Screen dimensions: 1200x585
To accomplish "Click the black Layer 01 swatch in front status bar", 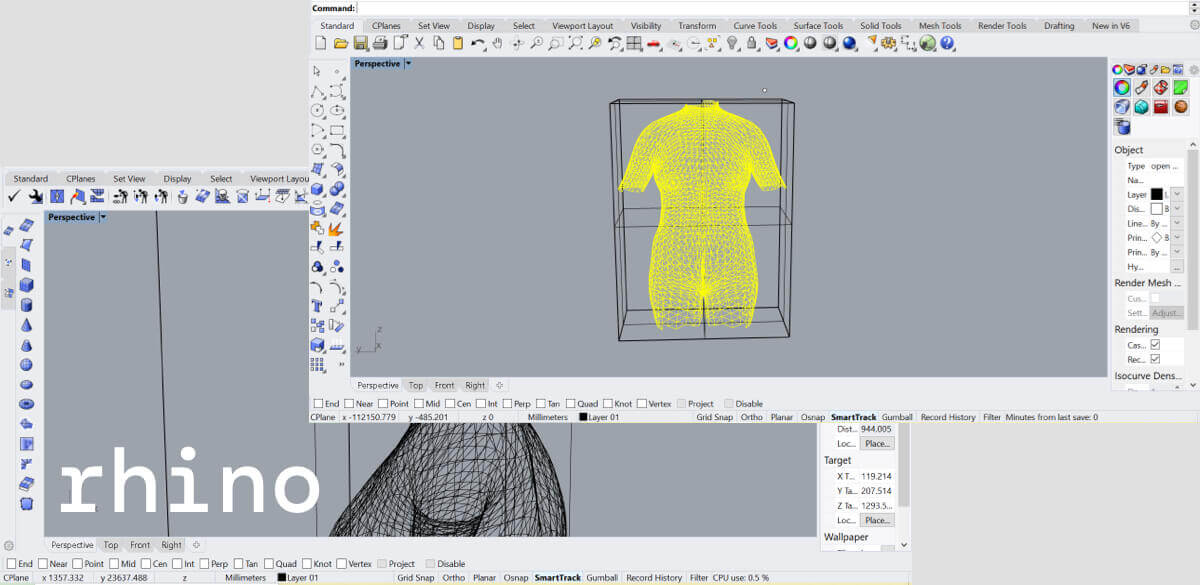I will click(583, 417).
